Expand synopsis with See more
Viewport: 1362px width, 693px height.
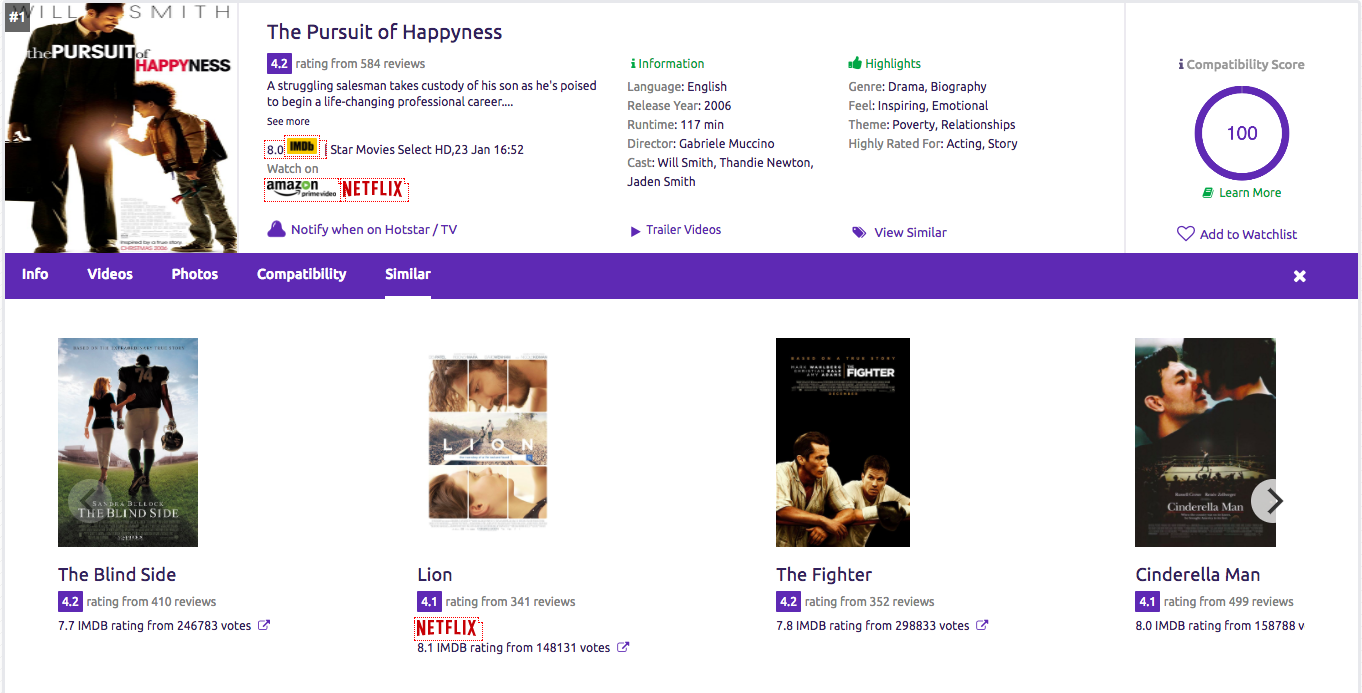click(288, 121)
